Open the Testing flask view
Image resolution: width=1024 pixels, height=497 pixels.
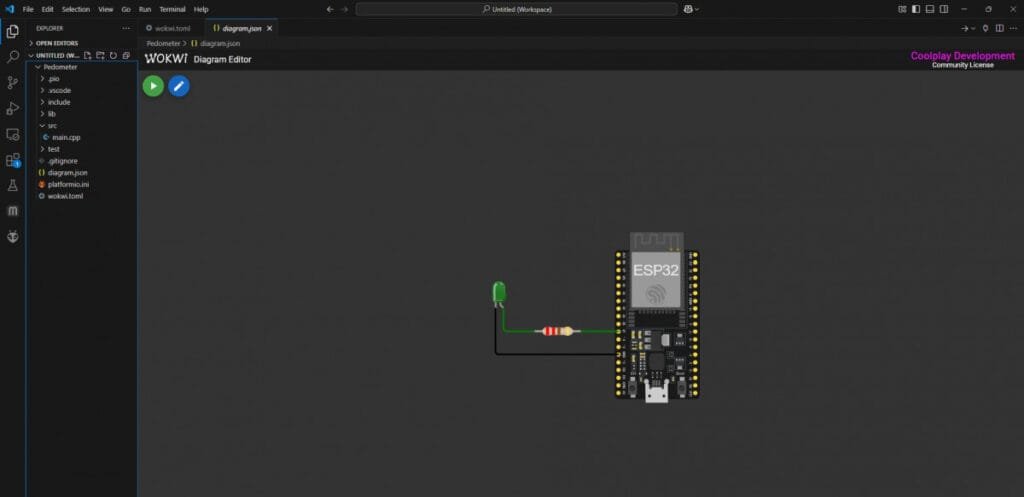[12, 185]
